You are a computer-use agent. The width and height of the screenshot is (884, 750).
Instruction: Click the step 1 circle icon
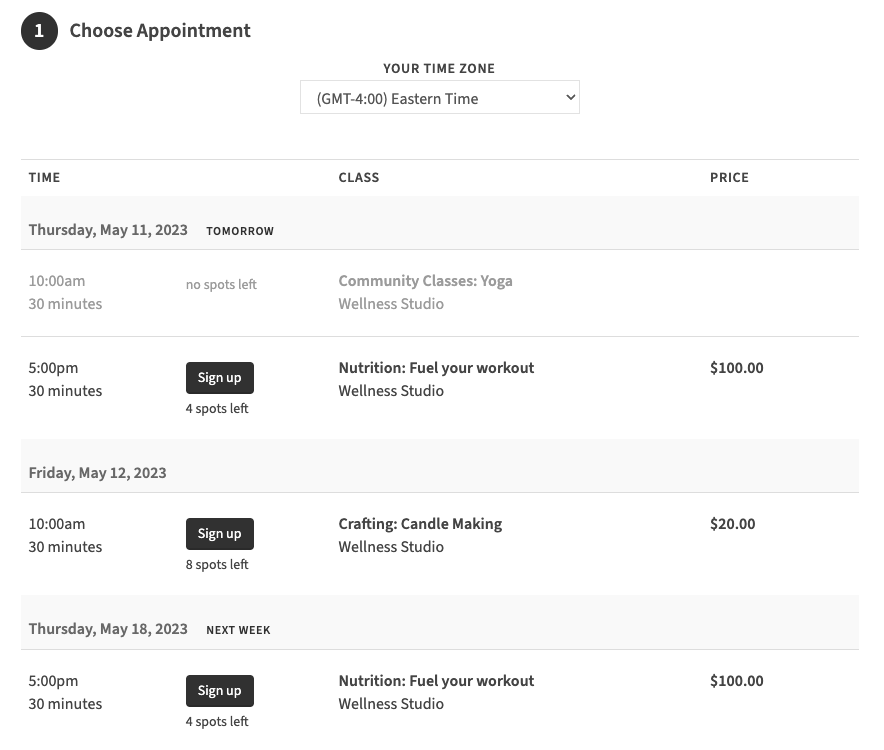coord(39,31)
